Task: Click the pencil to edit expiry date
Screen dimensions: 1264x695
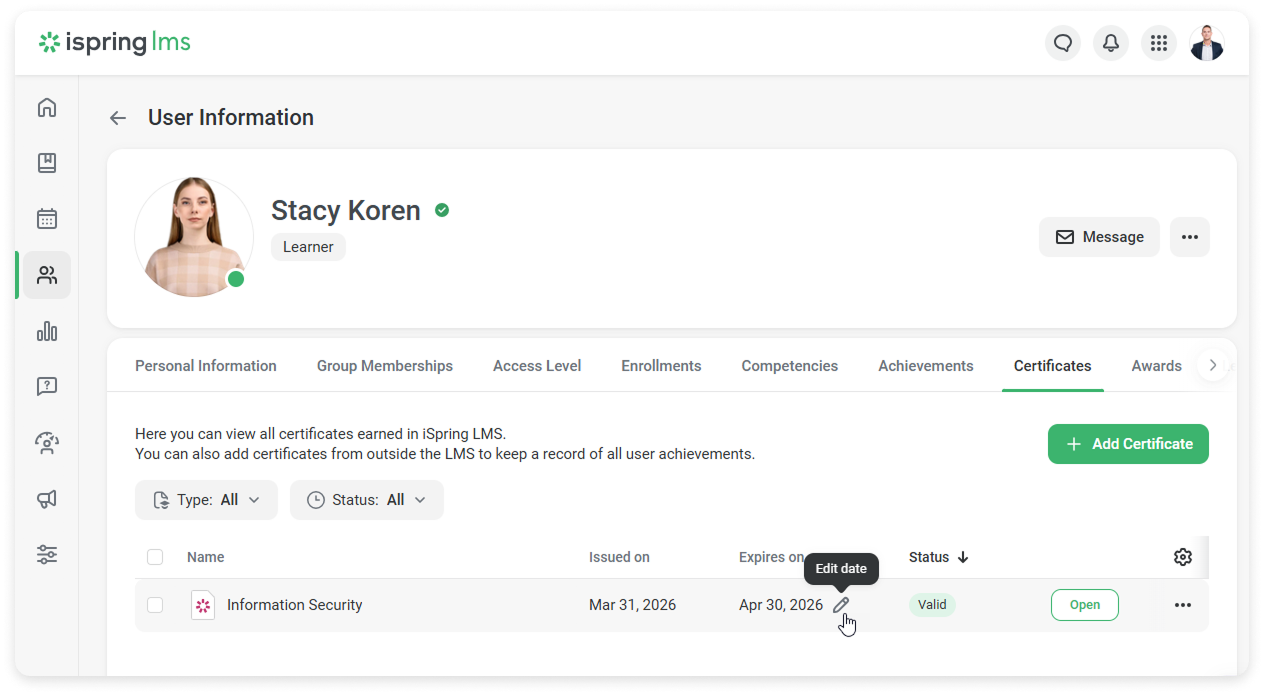Action: click(841, 605)
